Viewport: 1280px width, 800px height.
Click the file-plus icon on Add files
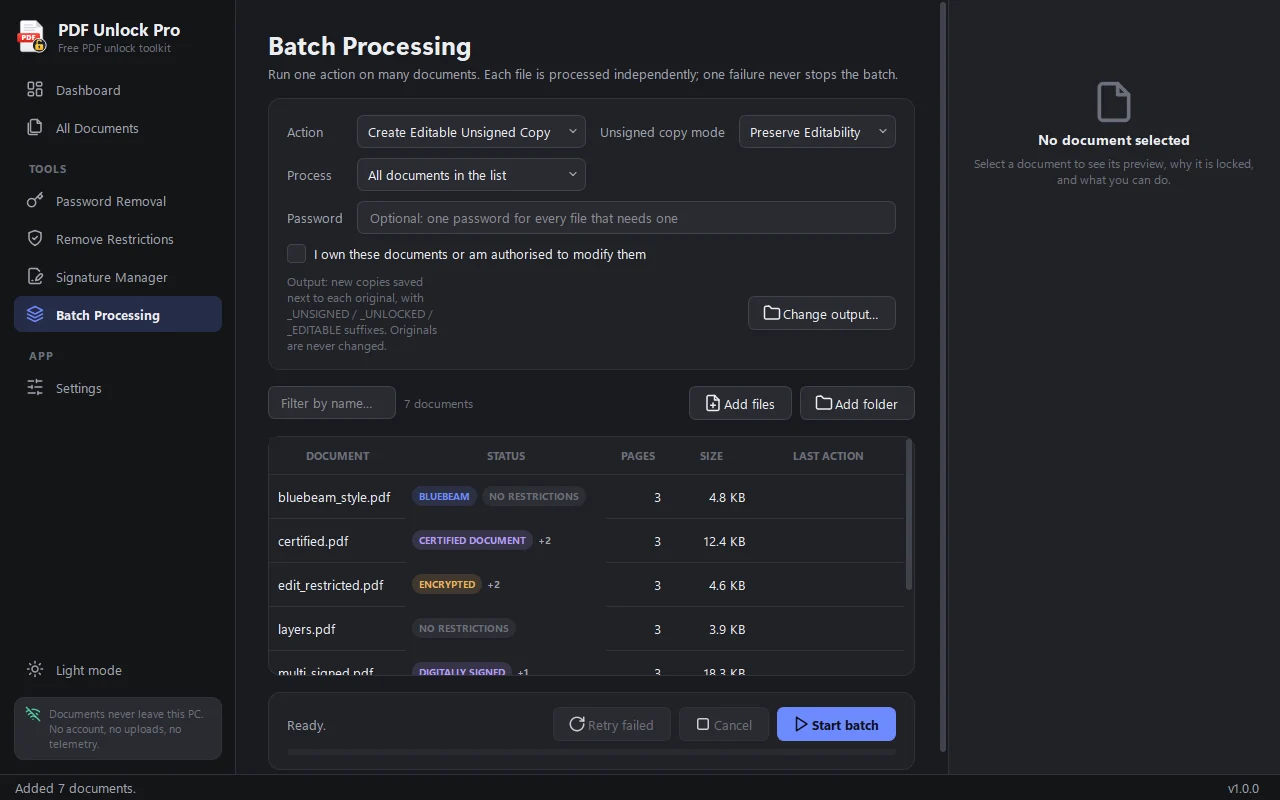coord(713,403)
